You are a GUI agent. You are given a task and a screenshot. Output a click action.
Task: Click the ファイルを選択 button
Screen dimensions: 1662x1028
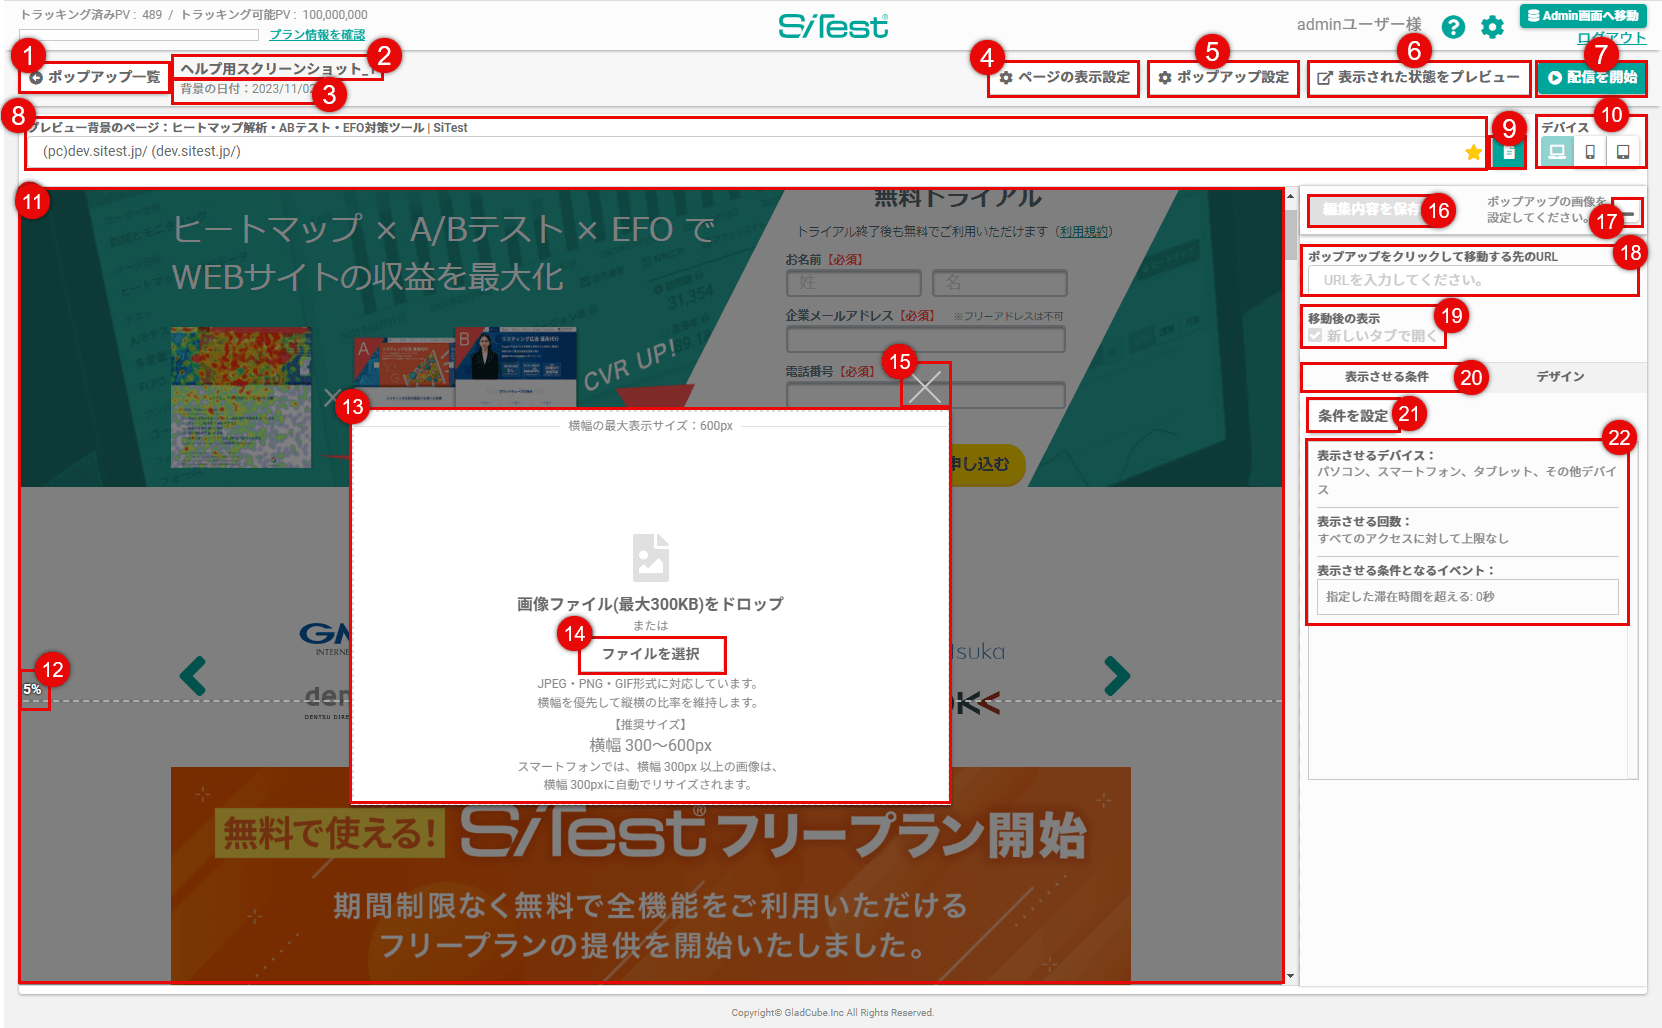(x=651, y=654)
